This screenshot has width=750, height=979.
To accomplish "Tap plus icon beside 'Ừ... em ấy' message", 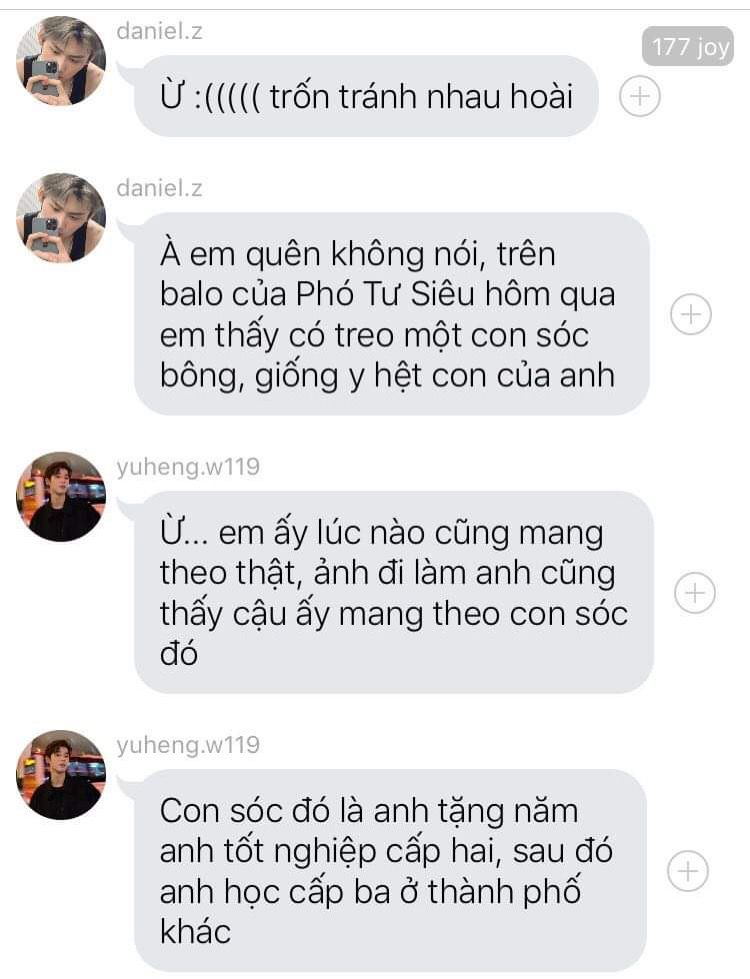I will (695, 592).
